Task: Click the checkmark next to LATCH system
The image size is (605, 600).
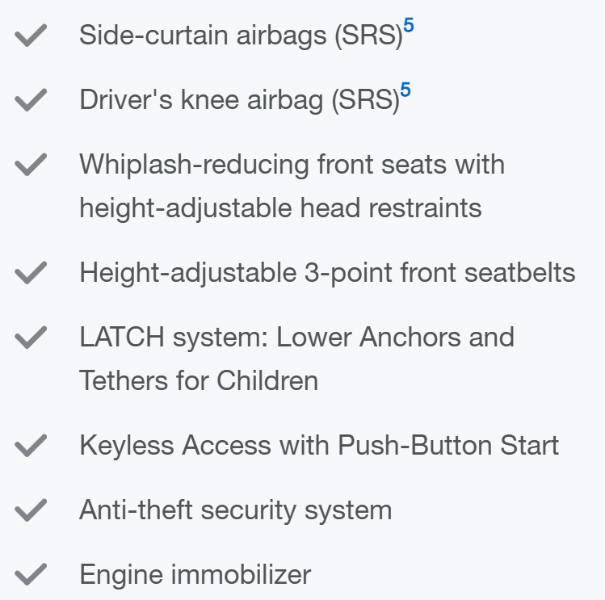Action: point(33,338)
